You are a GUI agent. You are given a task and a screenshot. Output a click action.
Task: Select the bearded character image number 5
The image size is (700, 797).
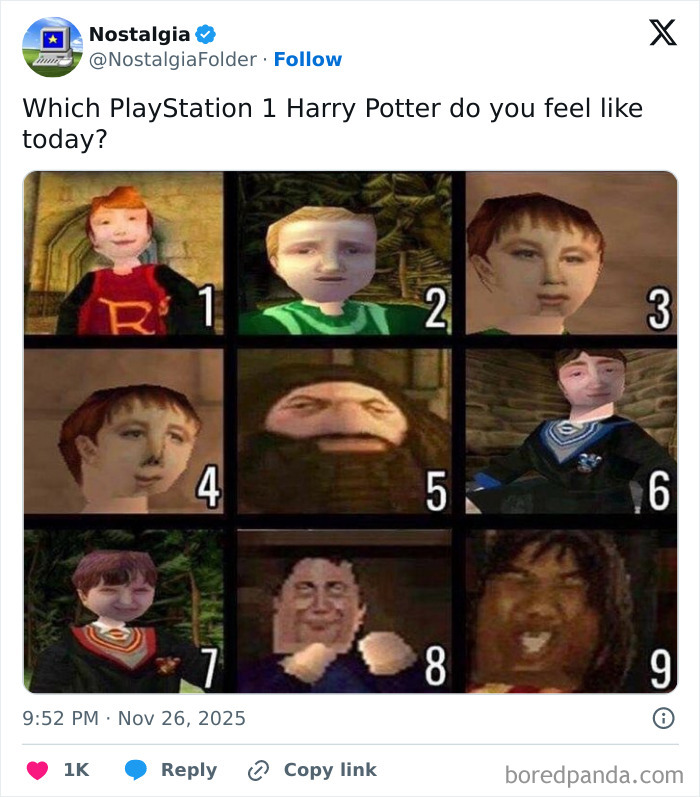click(344, 431)
